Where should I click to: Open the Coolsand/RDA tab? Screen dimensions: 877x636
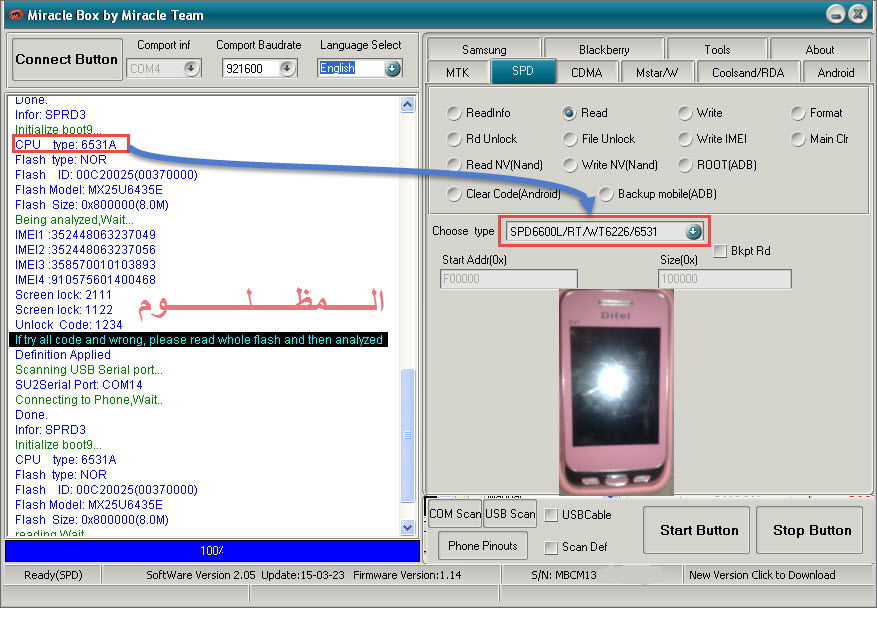click(748, 72)
